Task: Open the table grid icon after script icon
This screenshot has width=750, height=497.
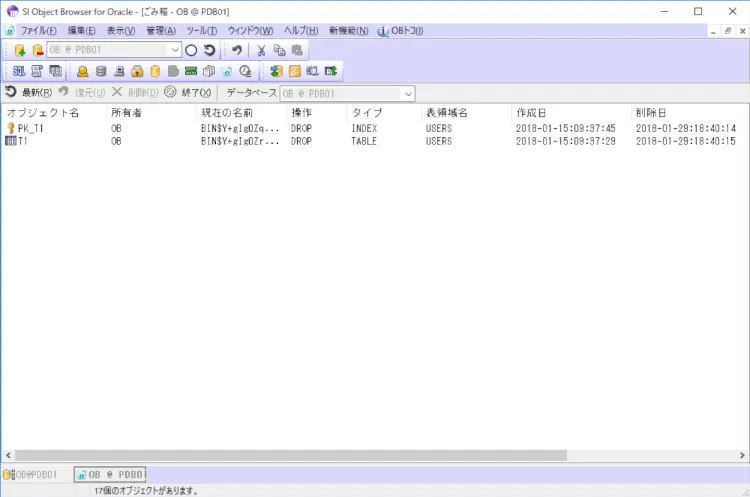Action: click(x=55, y=71)
